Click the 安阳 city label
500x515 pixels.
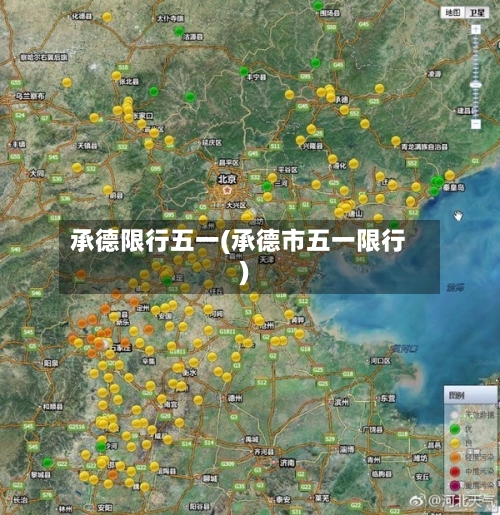(105, 508)
